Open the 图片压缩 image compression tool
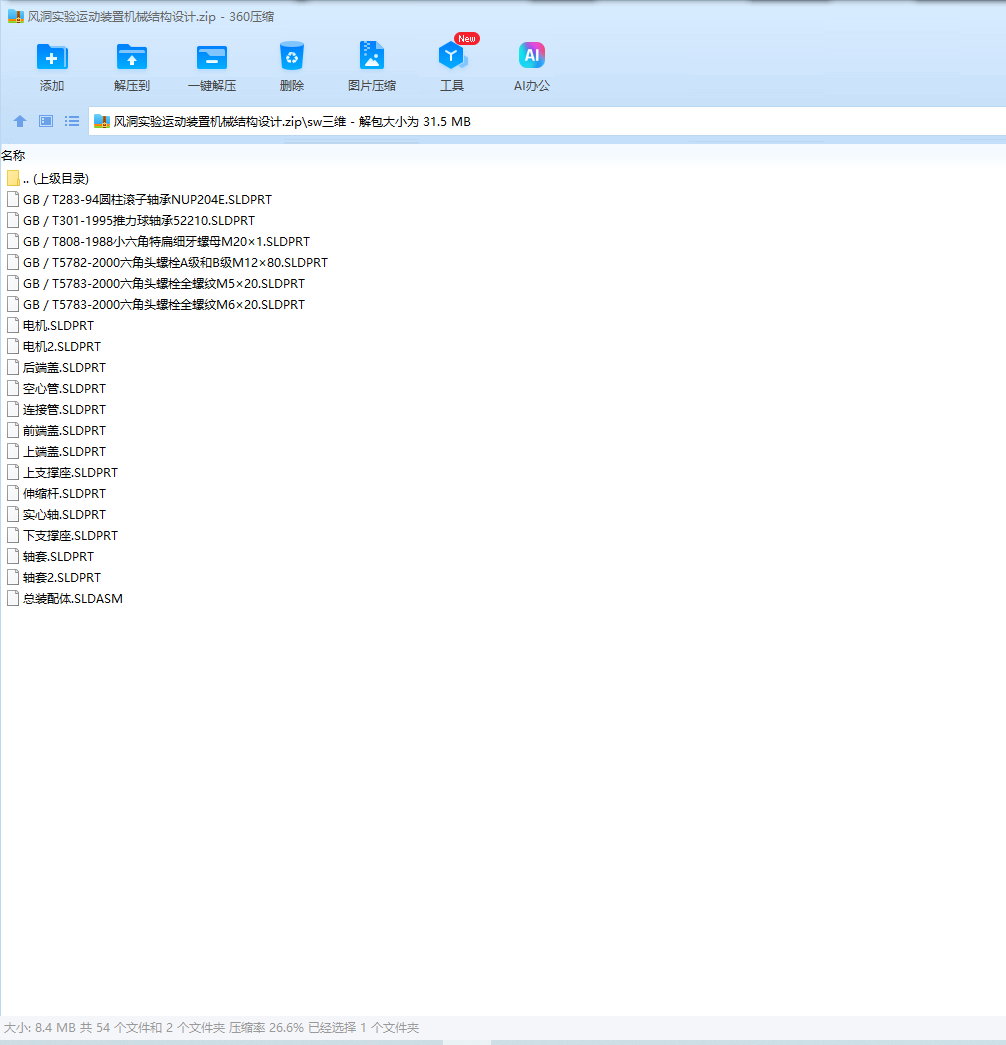 (371, 66)
